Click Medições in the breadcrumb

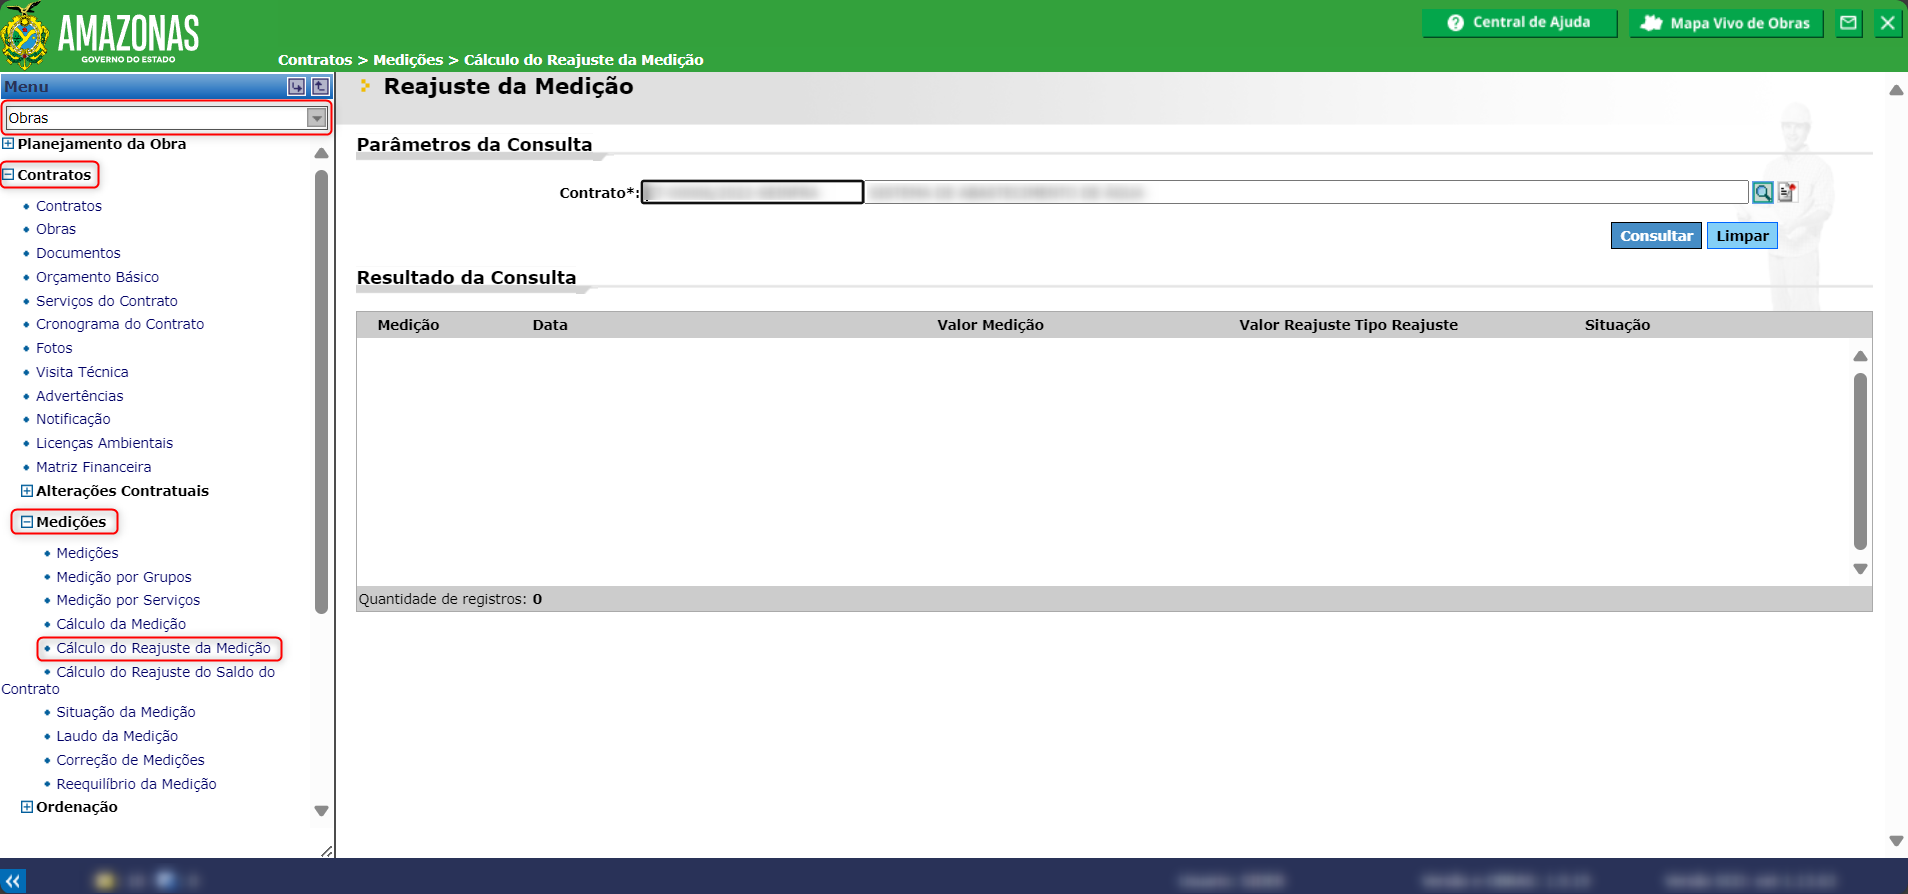coord(408,60)
